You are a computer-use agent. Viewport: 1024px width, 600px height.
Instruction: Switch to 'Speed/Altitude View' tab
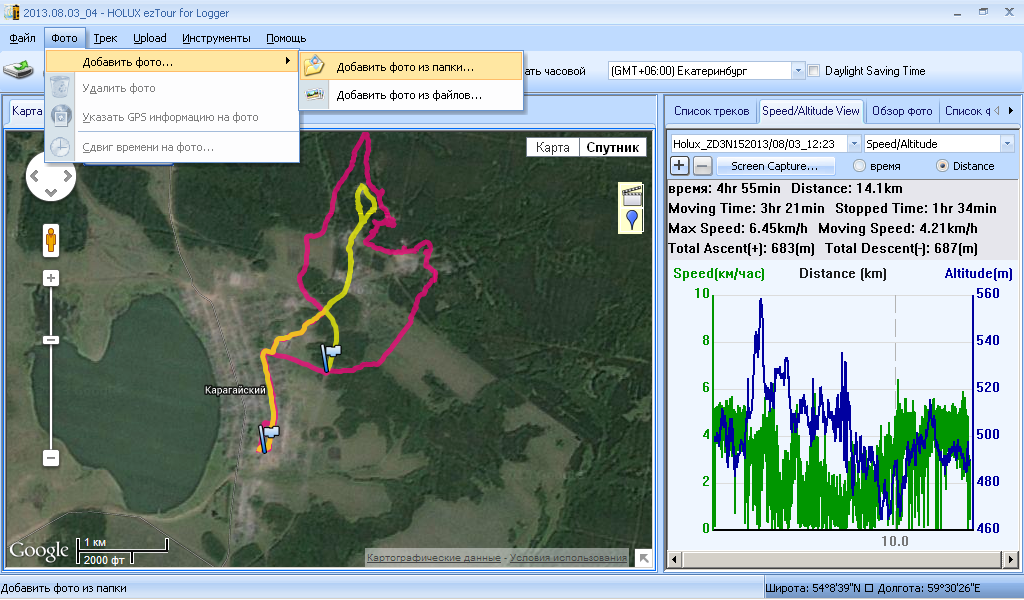tap(810, 111)
